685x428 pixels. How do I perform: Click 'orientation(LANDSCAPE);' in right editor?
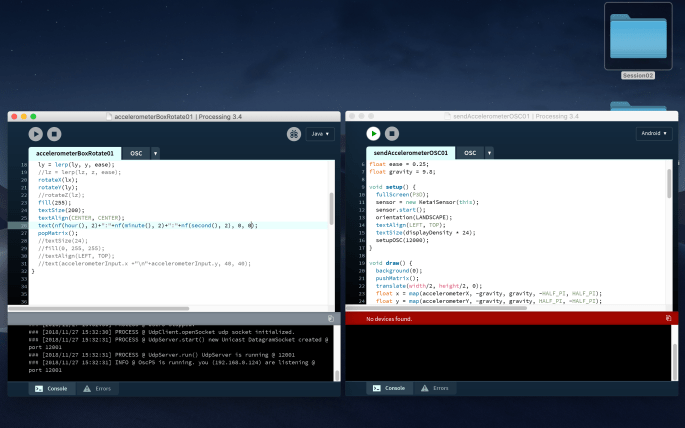(414, 217)
